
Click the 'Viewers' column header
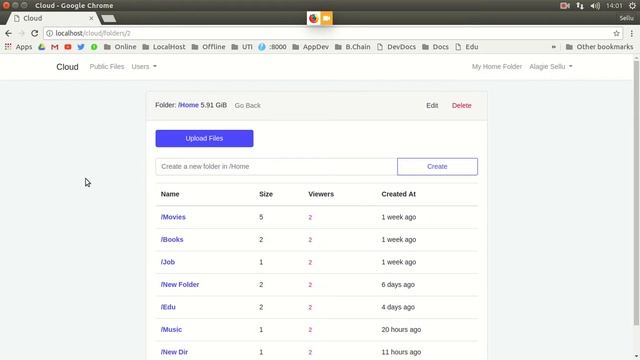point(321,194)
